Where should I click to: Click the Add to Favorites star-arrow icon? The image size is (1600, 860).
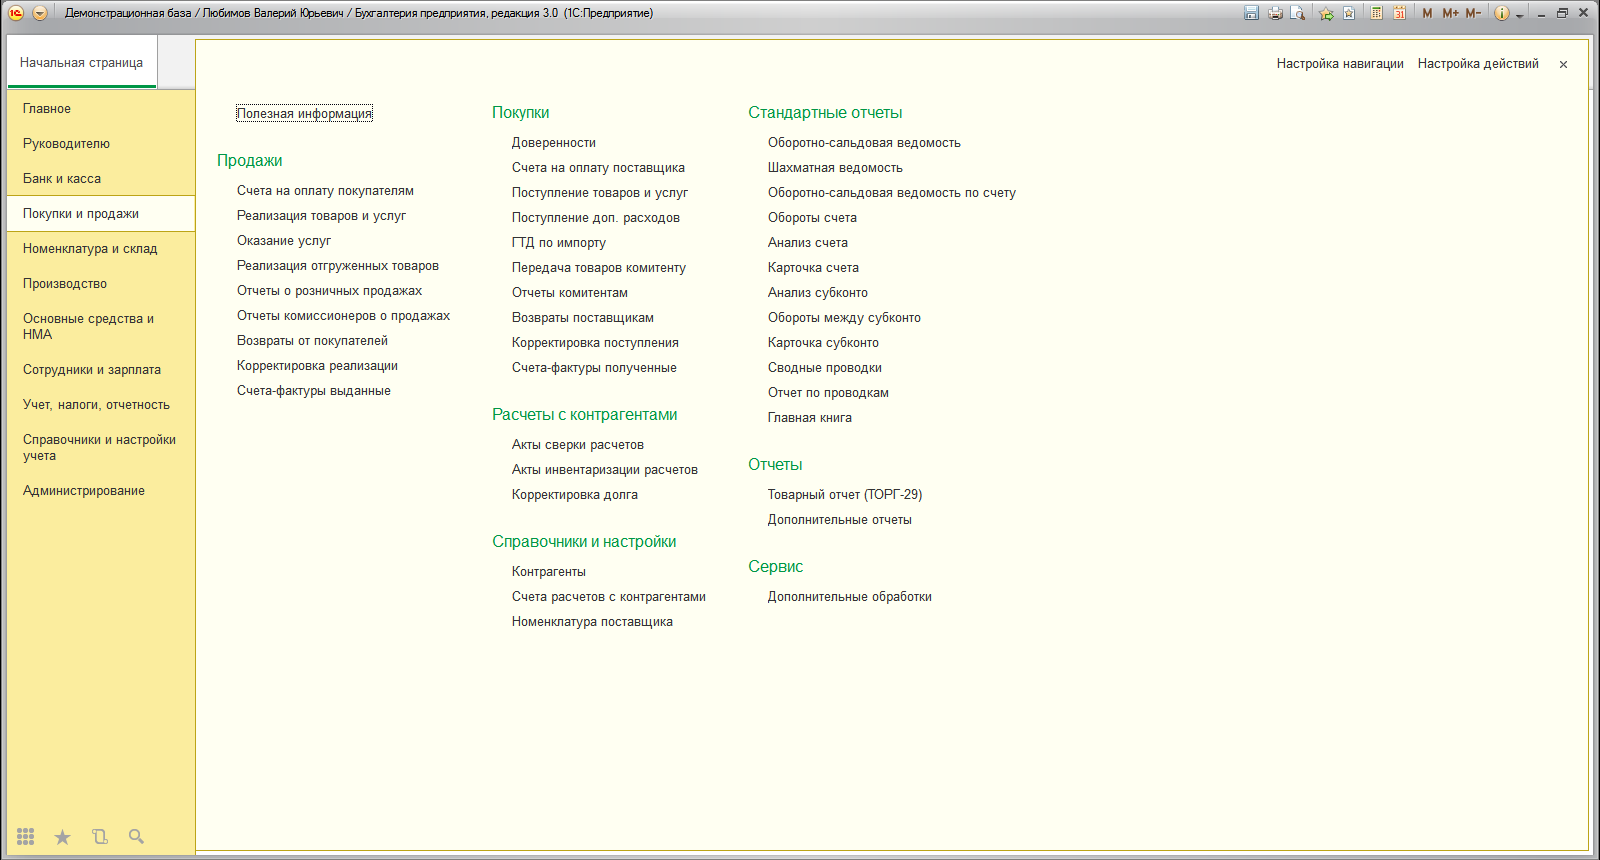[x=1326, y=13]
